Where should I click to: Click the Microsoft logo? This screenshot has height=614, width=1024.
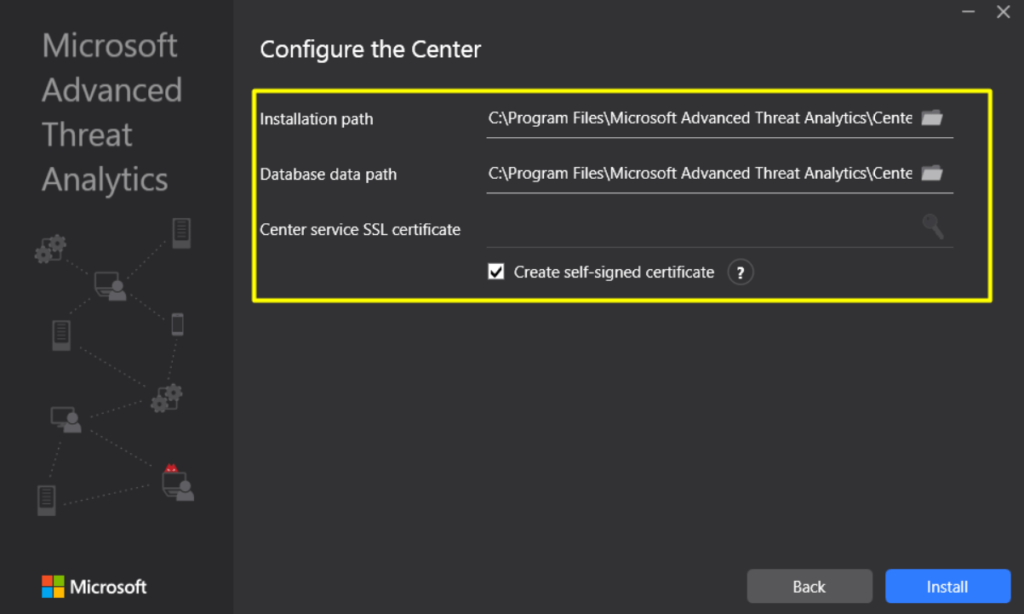point(94,587)
